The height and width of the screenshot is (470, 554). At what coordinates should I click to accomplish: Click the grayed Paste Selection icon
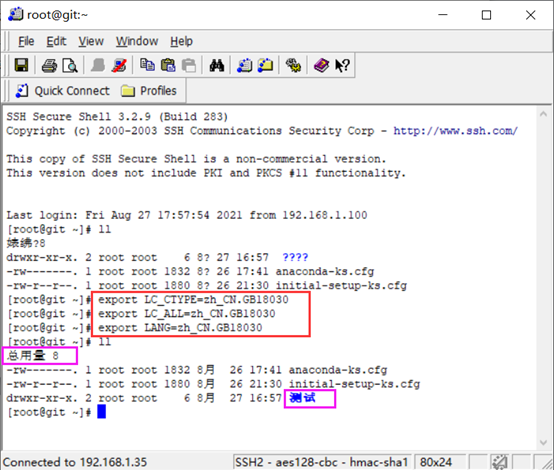tap(189, 66)
